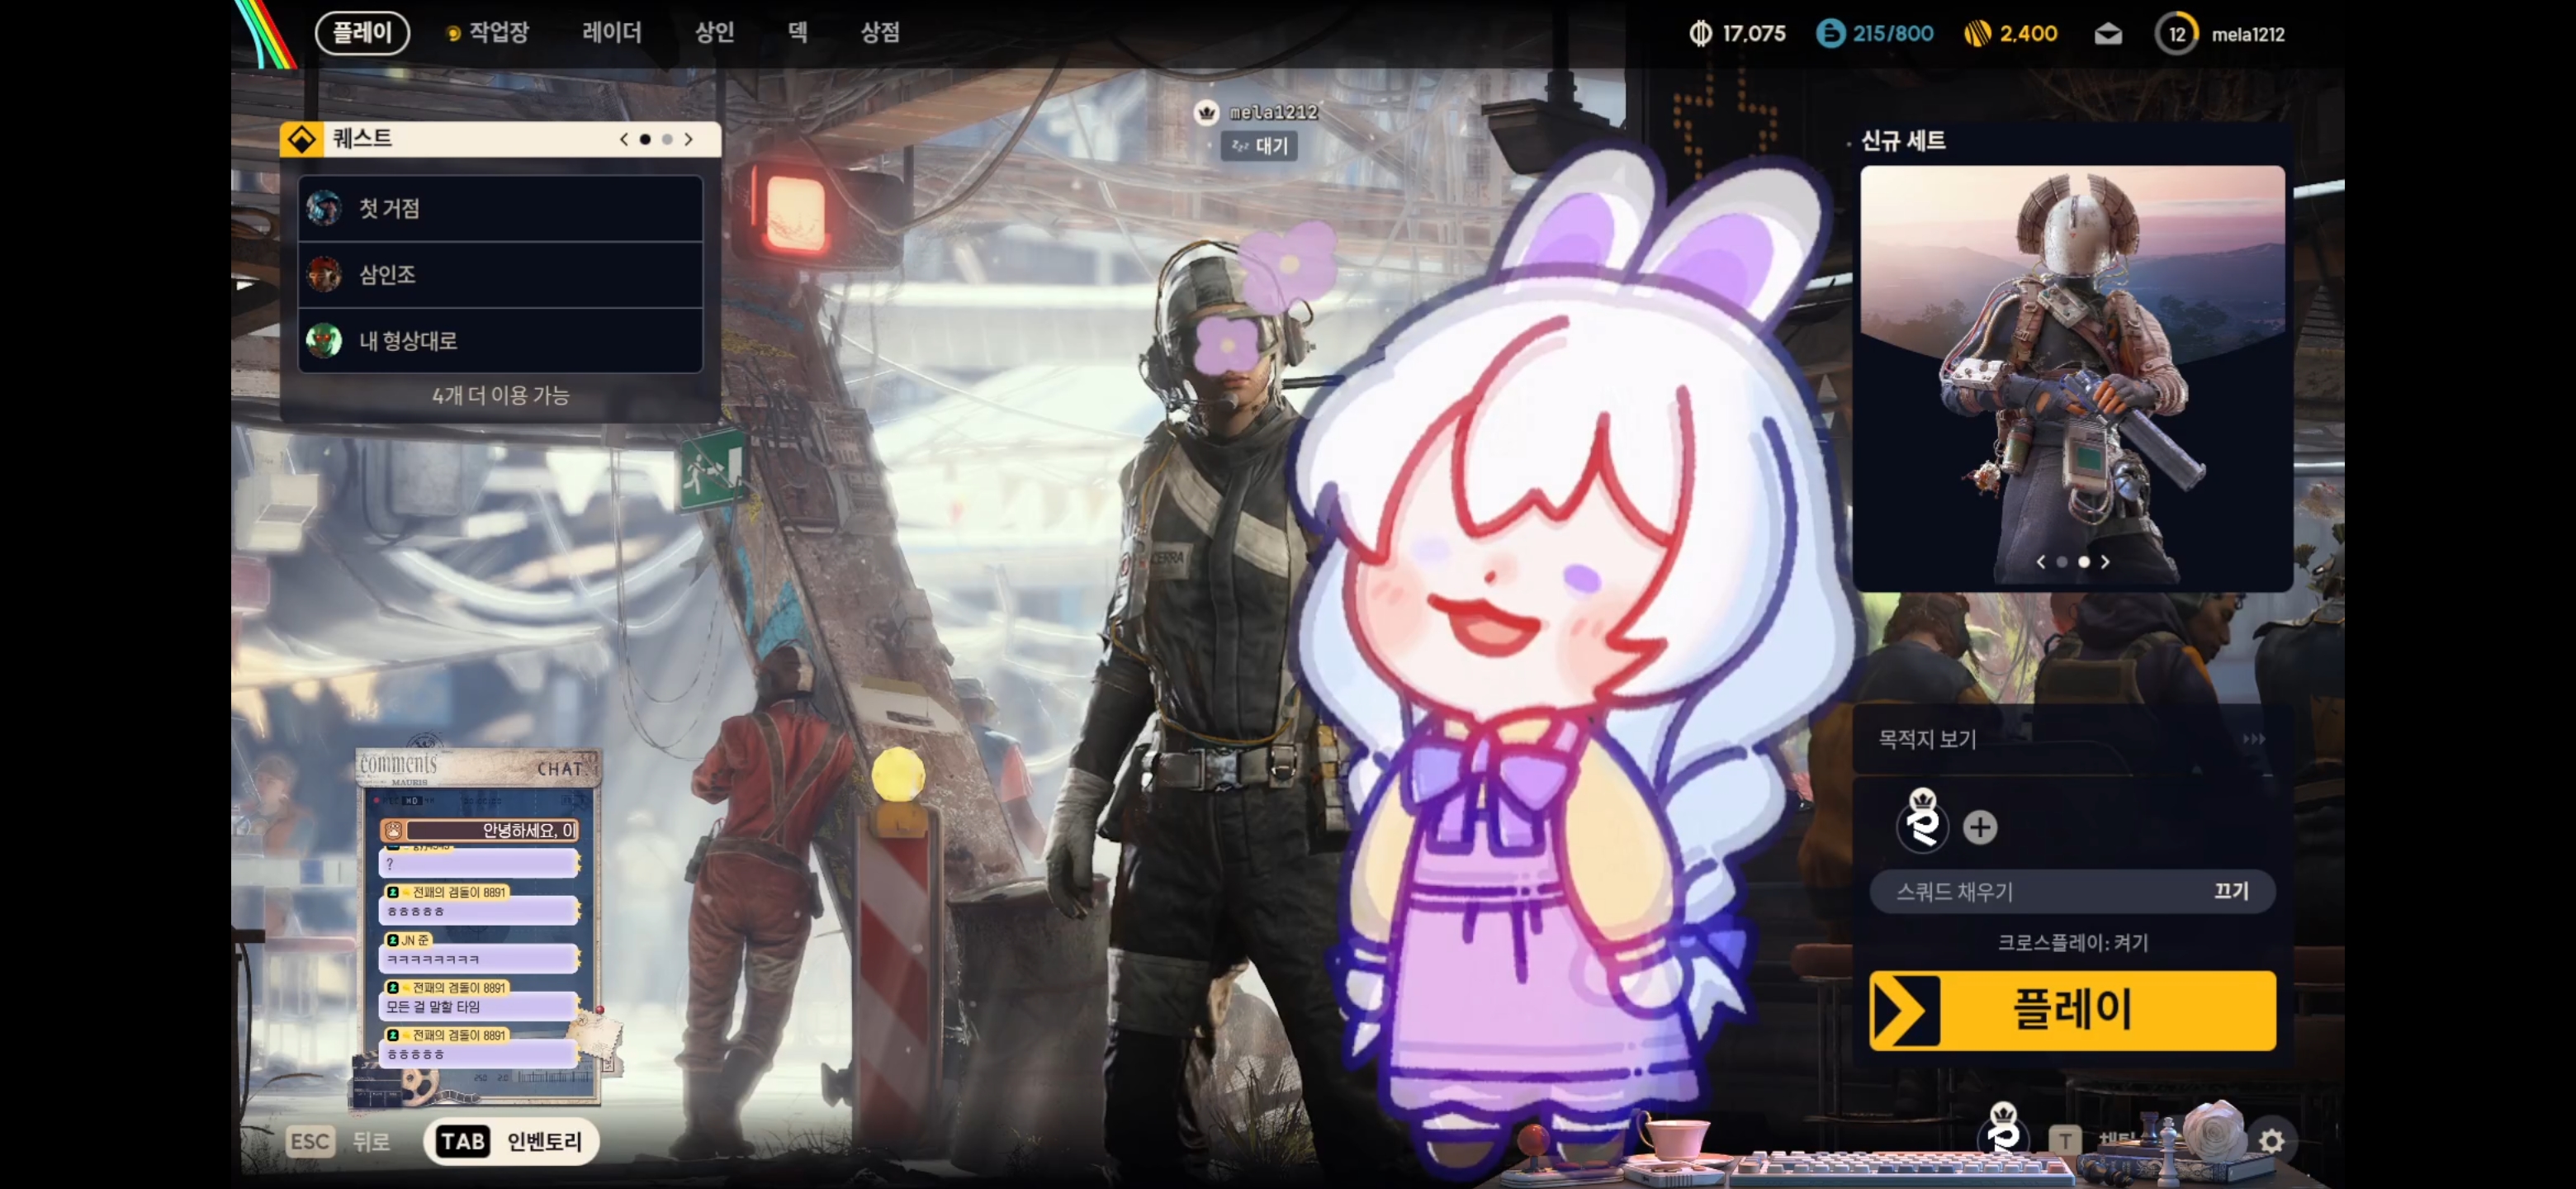The height and width of the screenshot is (1189, 2576).
Task: Click the yellow diamond quest icon
Action: pos(301,139)
